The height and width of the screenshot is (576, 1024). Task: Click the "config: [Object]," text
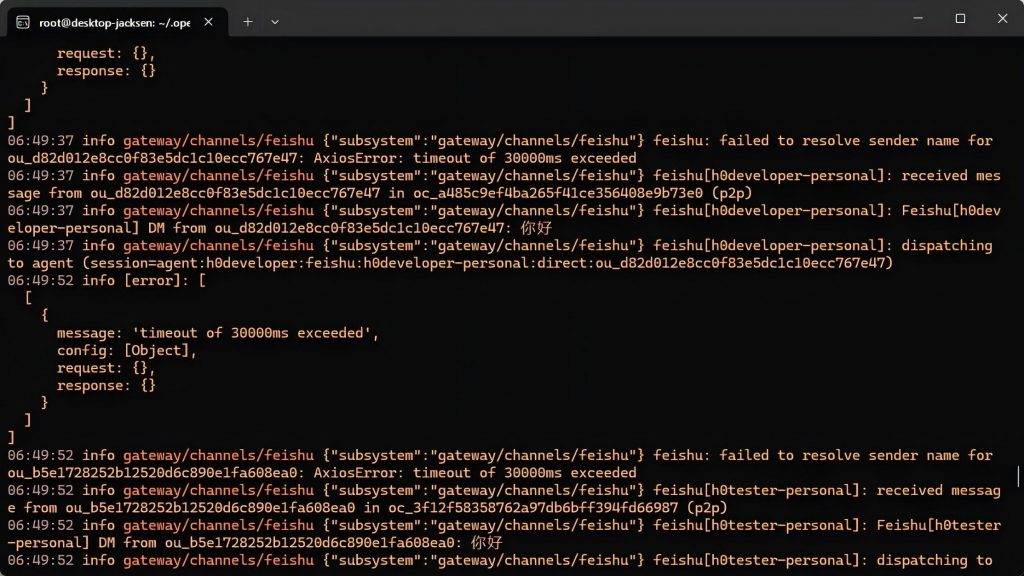(x=127, y=351)
